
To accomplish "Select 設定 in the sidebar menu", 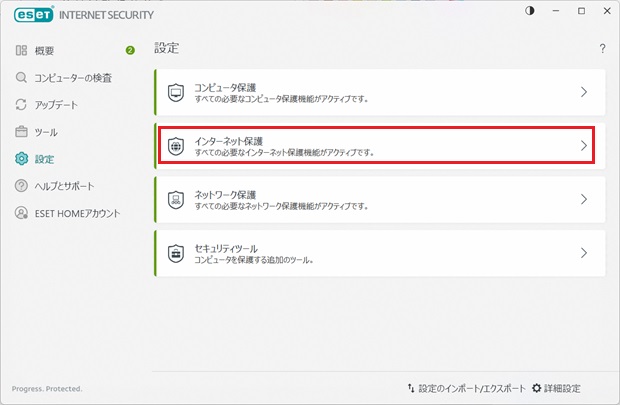I will [x=44, y=159].
